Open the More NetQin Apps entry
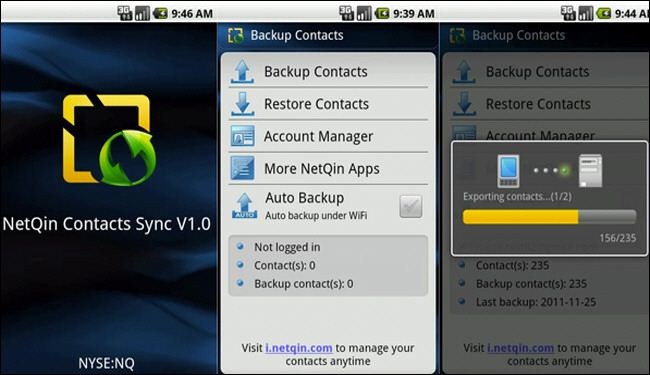This screenshot has width=650, height=375. tap(328, 168)
